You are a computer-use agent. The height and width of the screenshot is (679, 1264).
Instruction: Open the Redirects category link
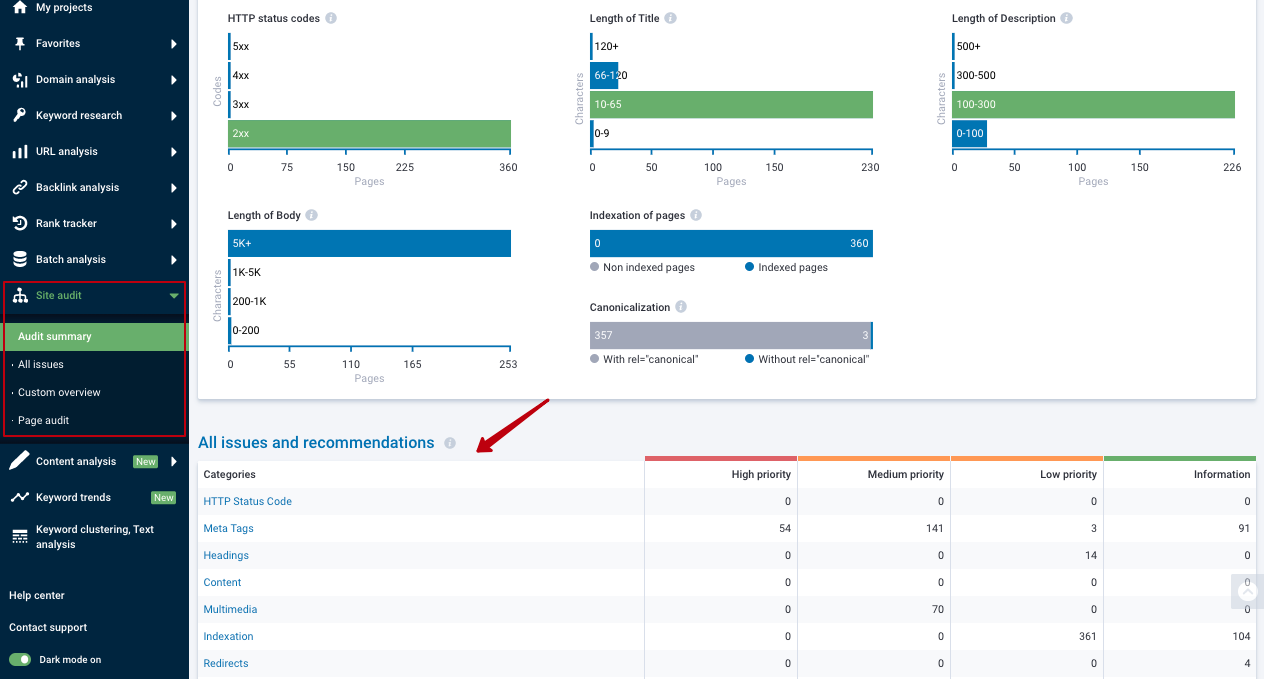pos(226,663)
